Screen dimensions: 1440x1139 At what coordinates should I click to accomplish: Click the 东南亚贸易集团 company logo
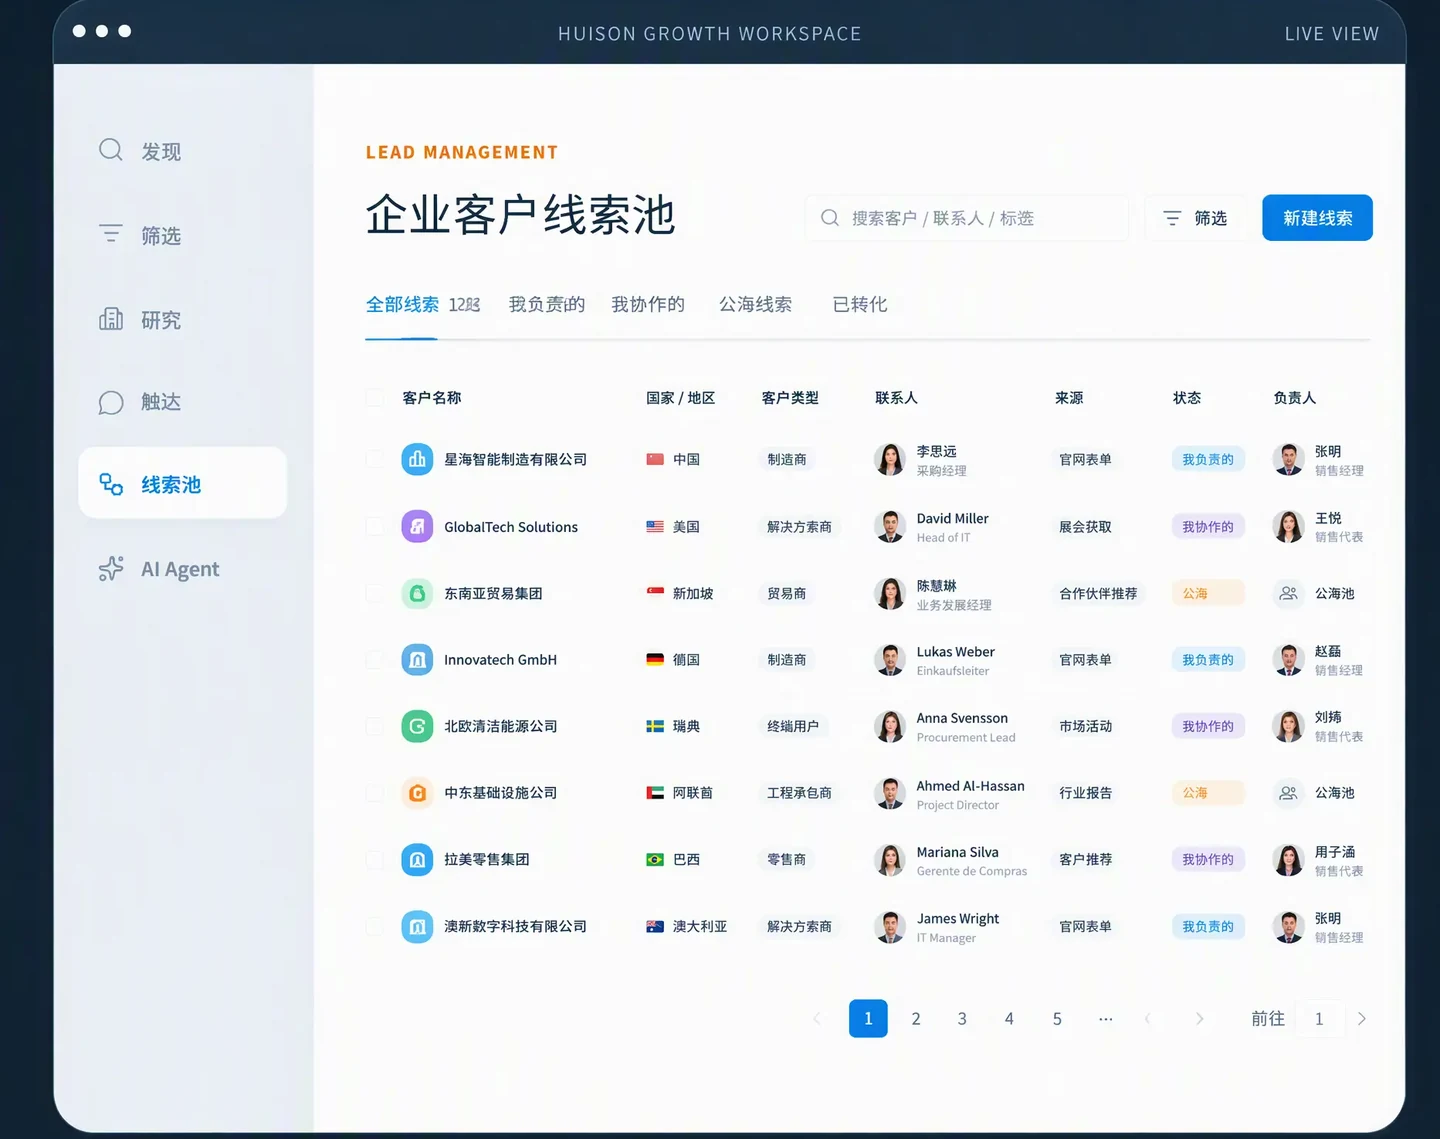[x=417, y=593]
